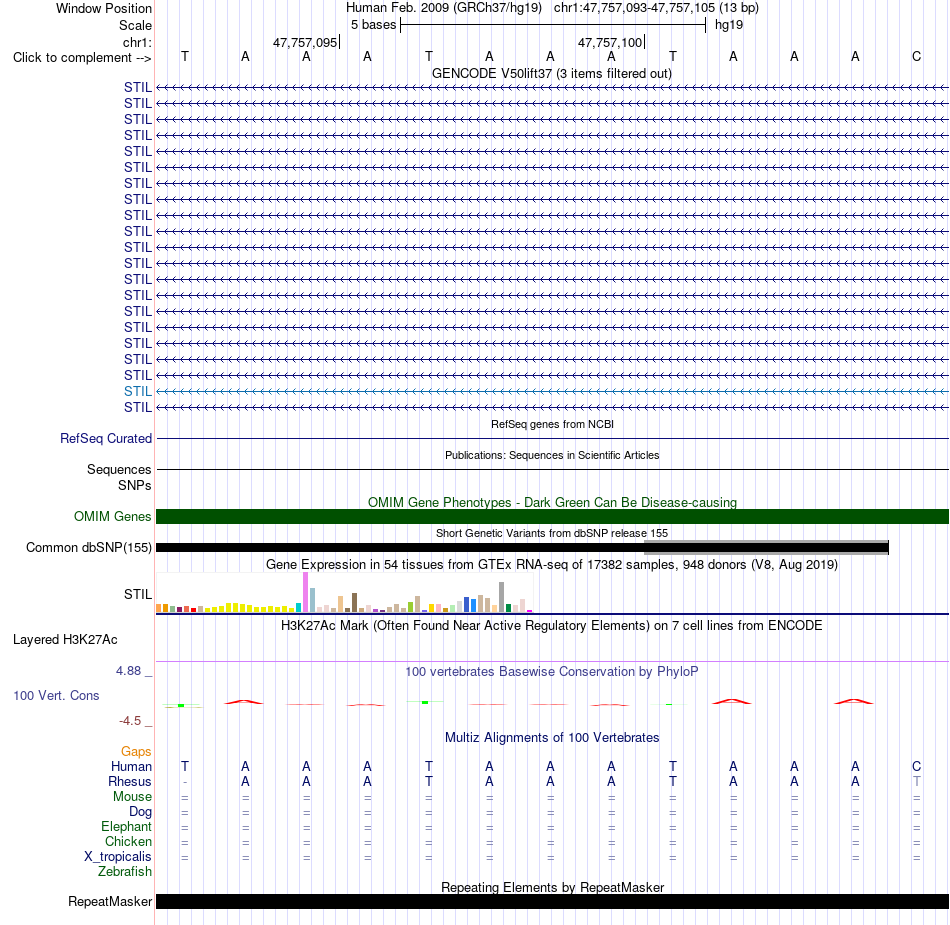
Task: Click the Elephant species label
Action: click(x=126, y=826)
